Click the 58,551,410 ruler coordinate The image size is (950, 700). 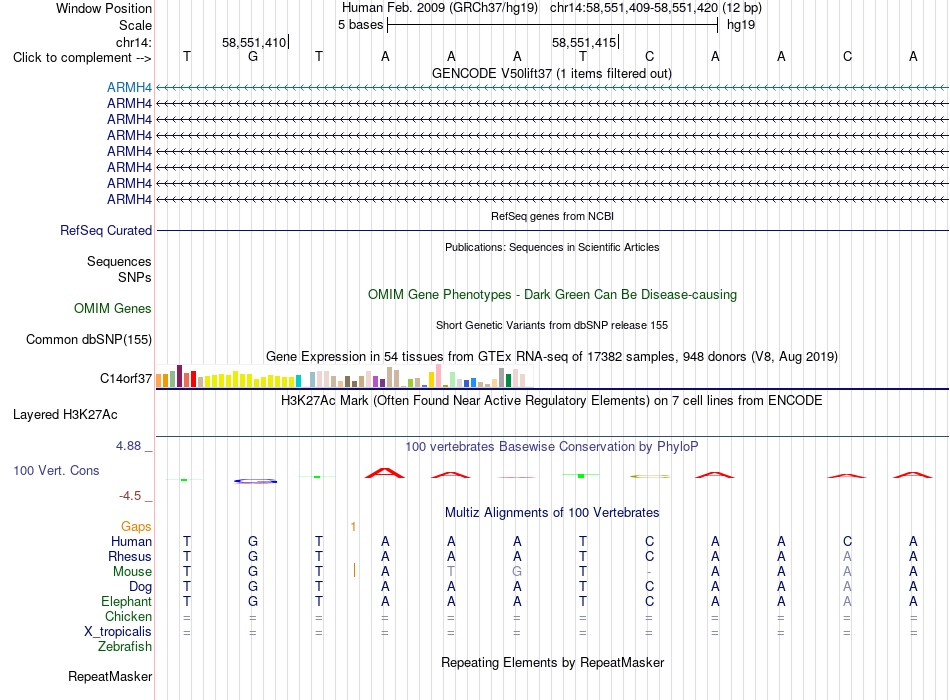(254, 42)
